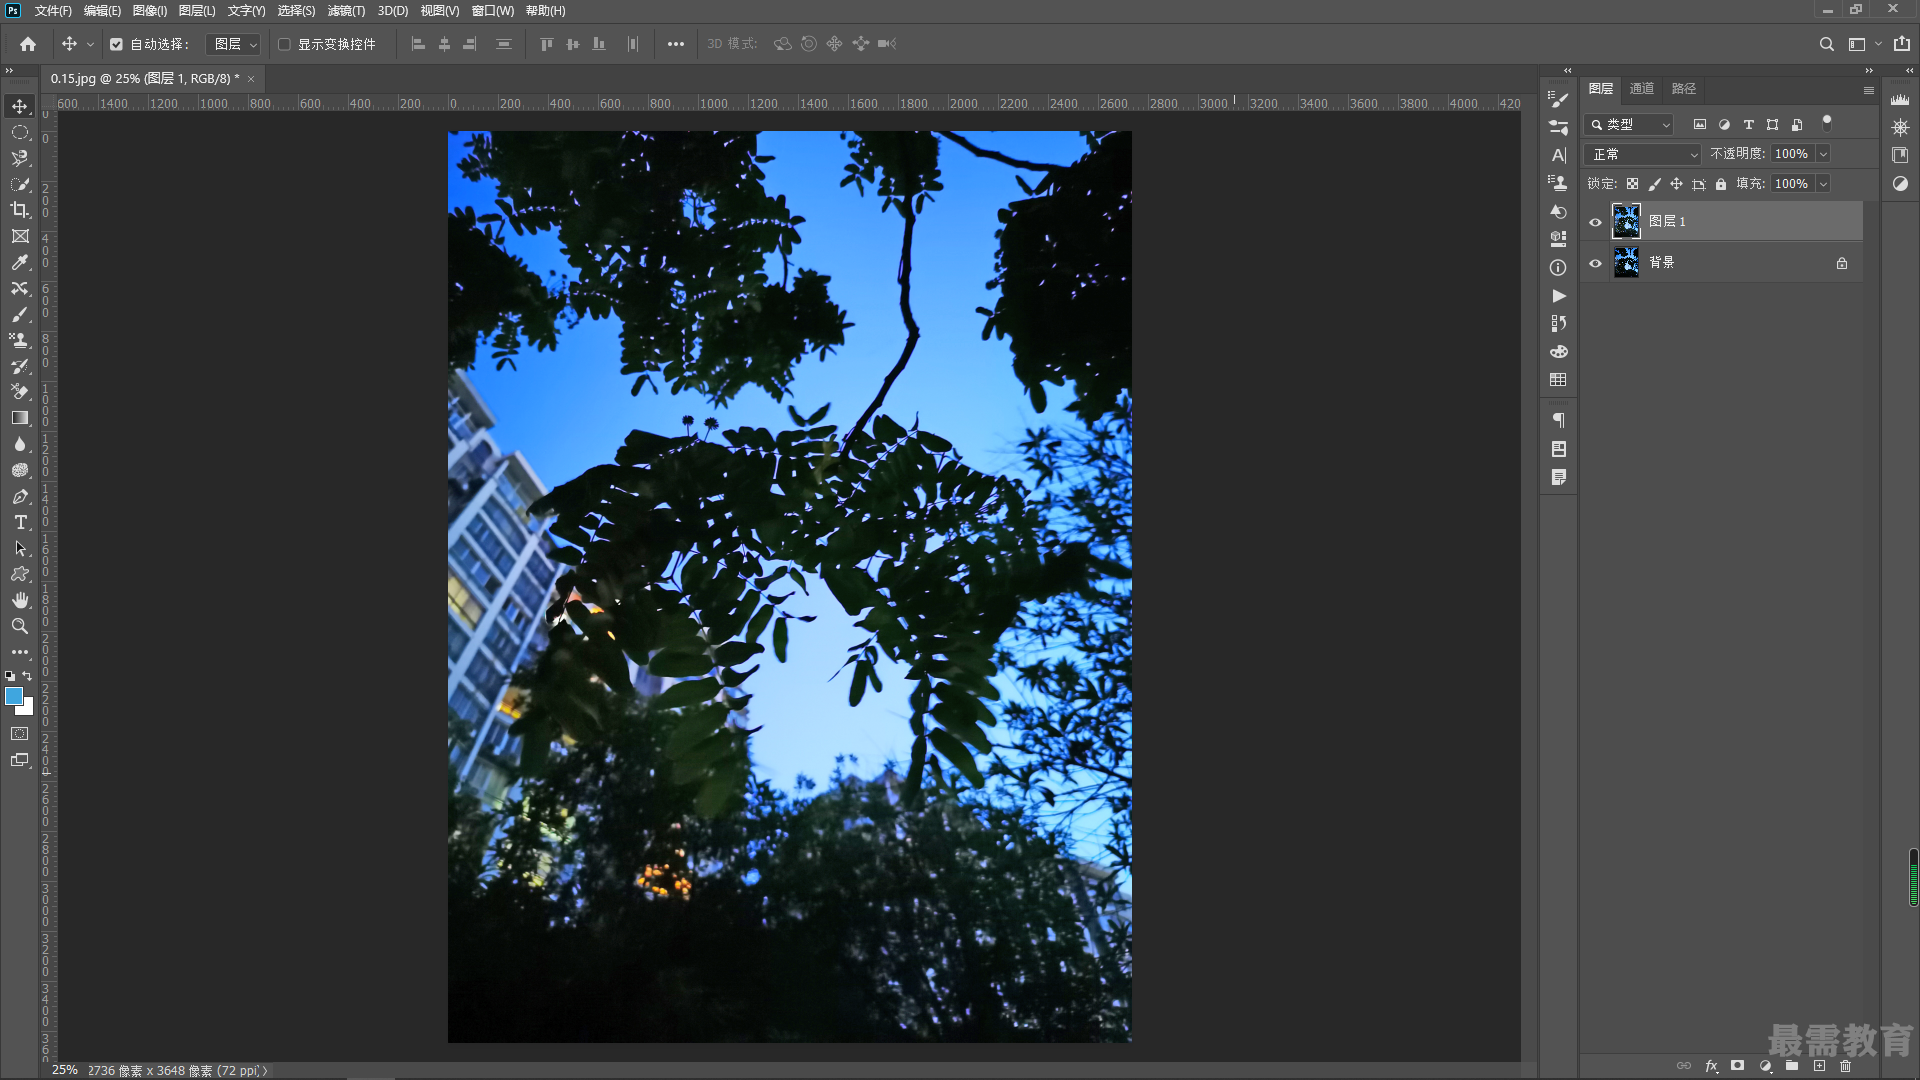Switch to the 通道 tab
This screenshot has height=1080, width=1920.
[1641, 89]
